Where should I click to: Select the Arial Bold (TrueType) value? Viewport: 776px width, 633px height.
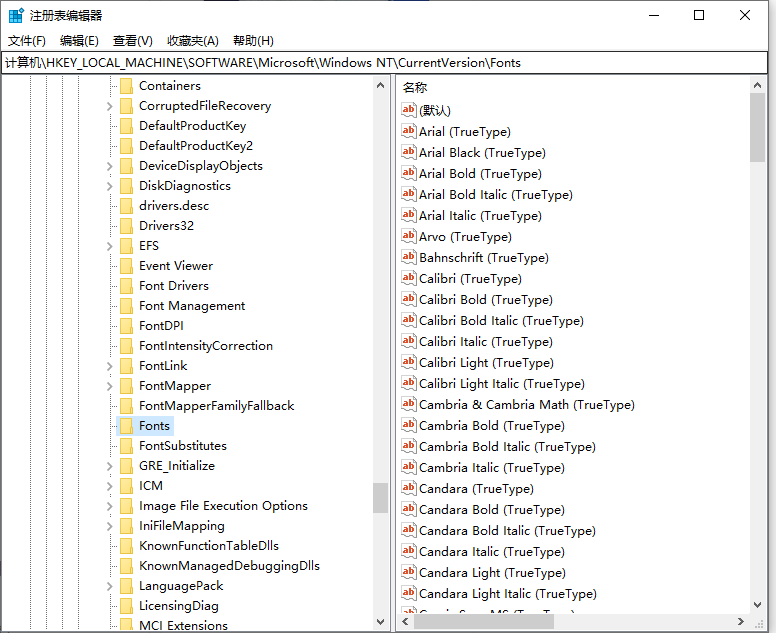click(481, 174)
